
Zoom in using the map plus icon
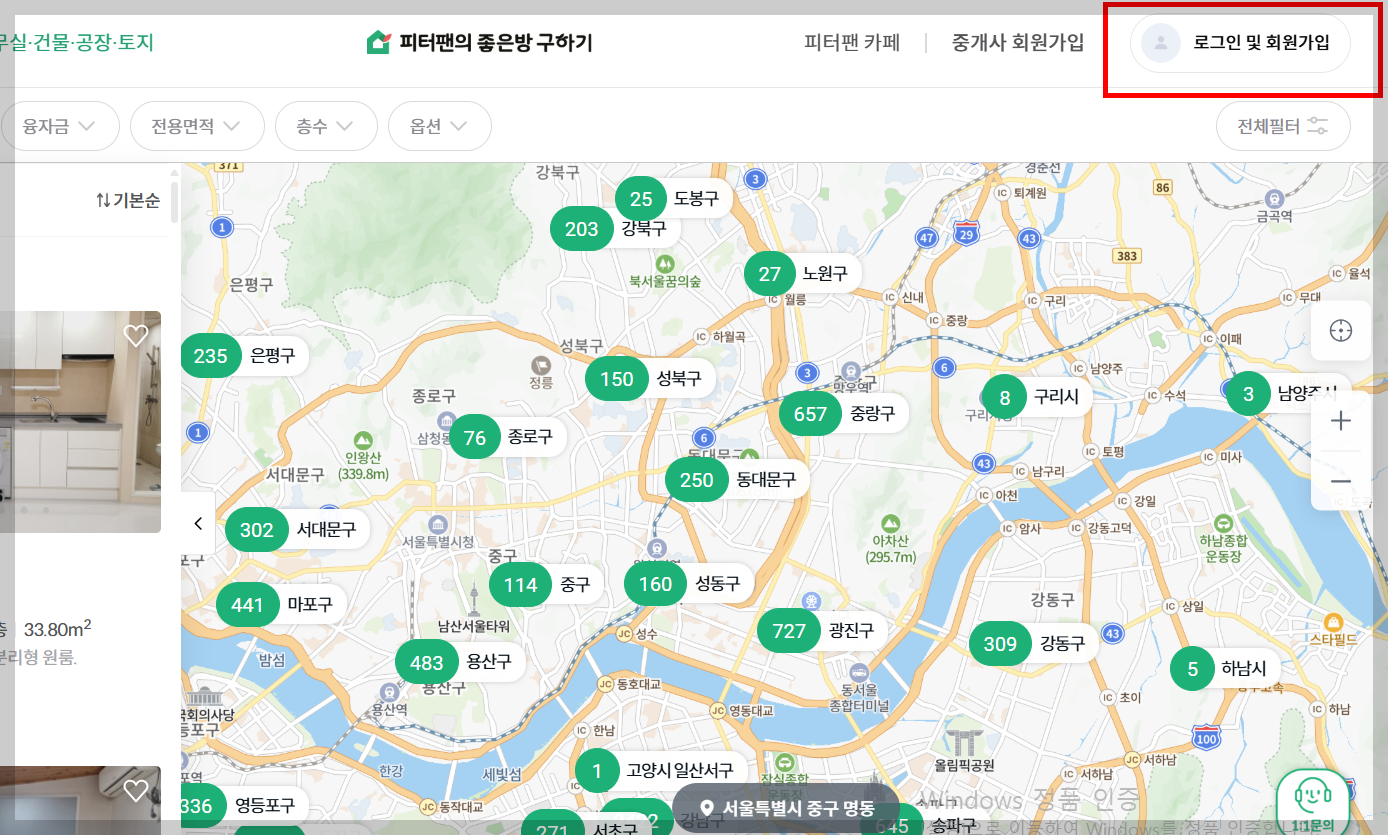1341,420
